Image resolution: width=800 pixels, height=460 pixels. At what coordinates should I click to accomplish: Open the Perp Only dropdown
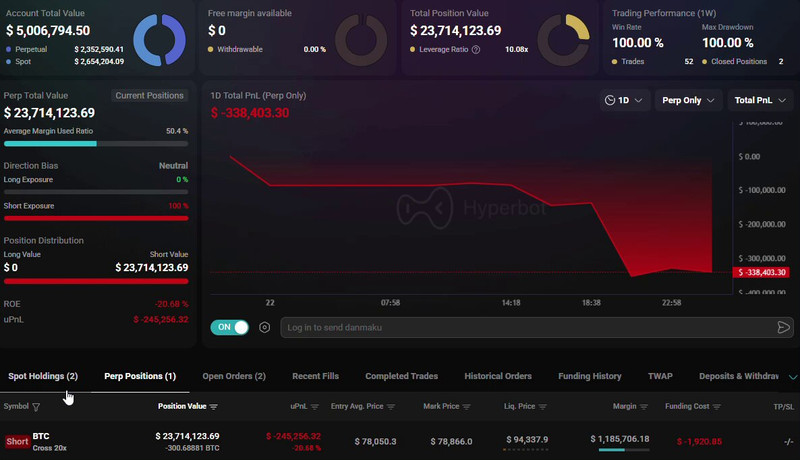tap(688, 100)
